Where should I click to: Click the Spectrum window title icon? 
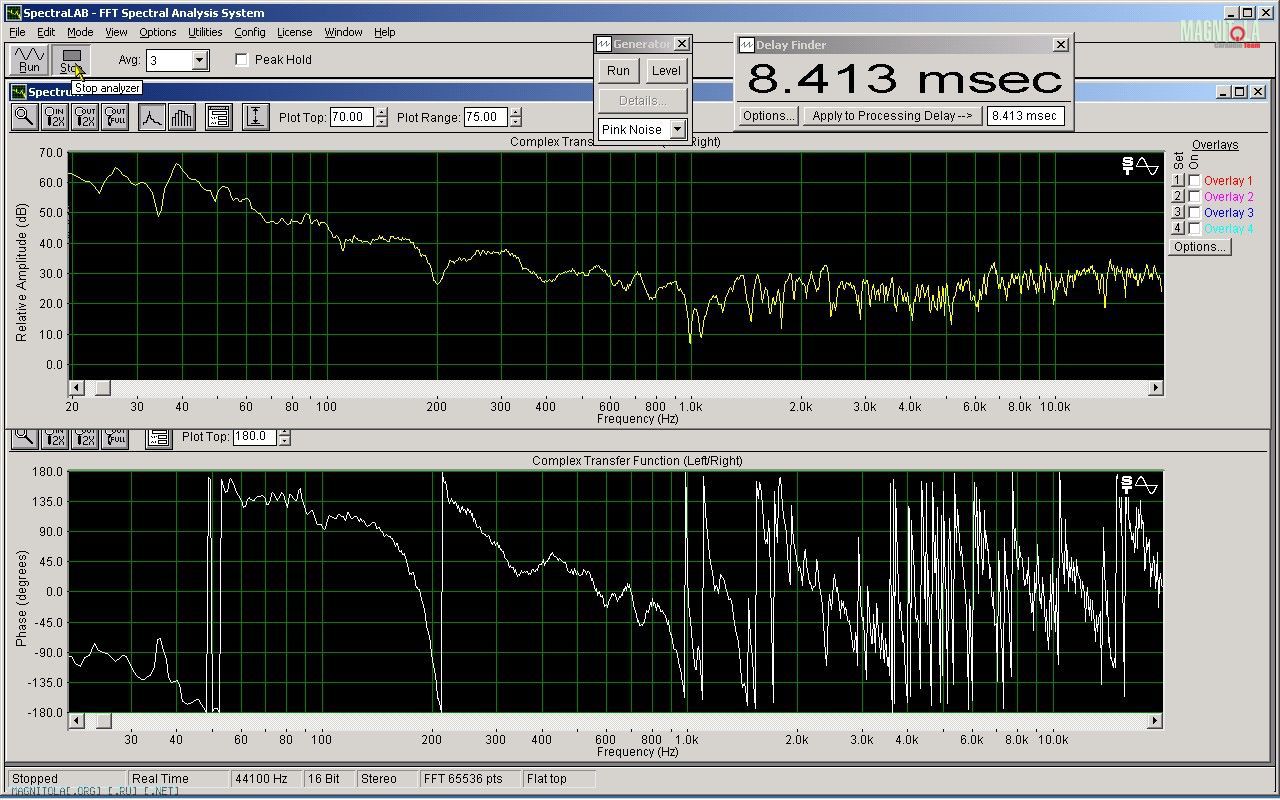(18, 92)
